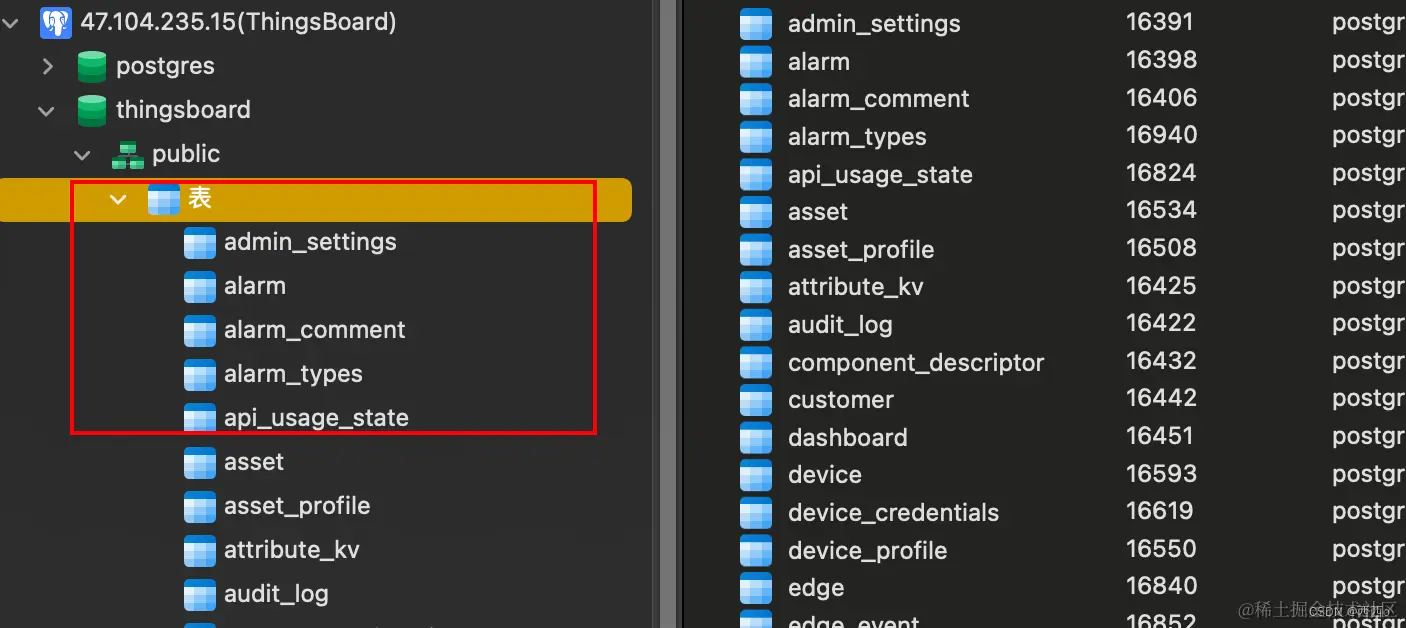1406x628 pixels.
Task: Click asset table icon in tree
Action: [200, 462]
